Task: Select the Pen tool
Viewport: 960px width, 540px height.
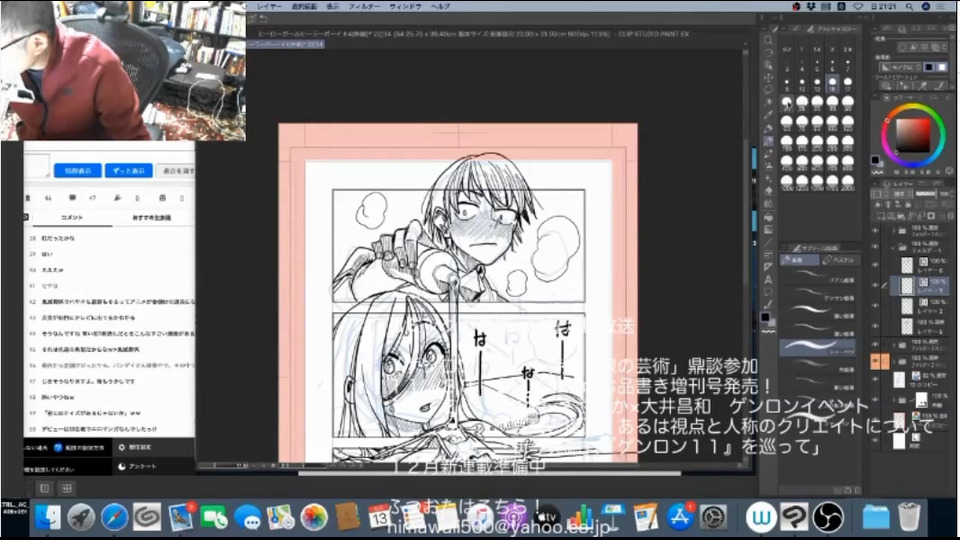Action: (768, 128)
